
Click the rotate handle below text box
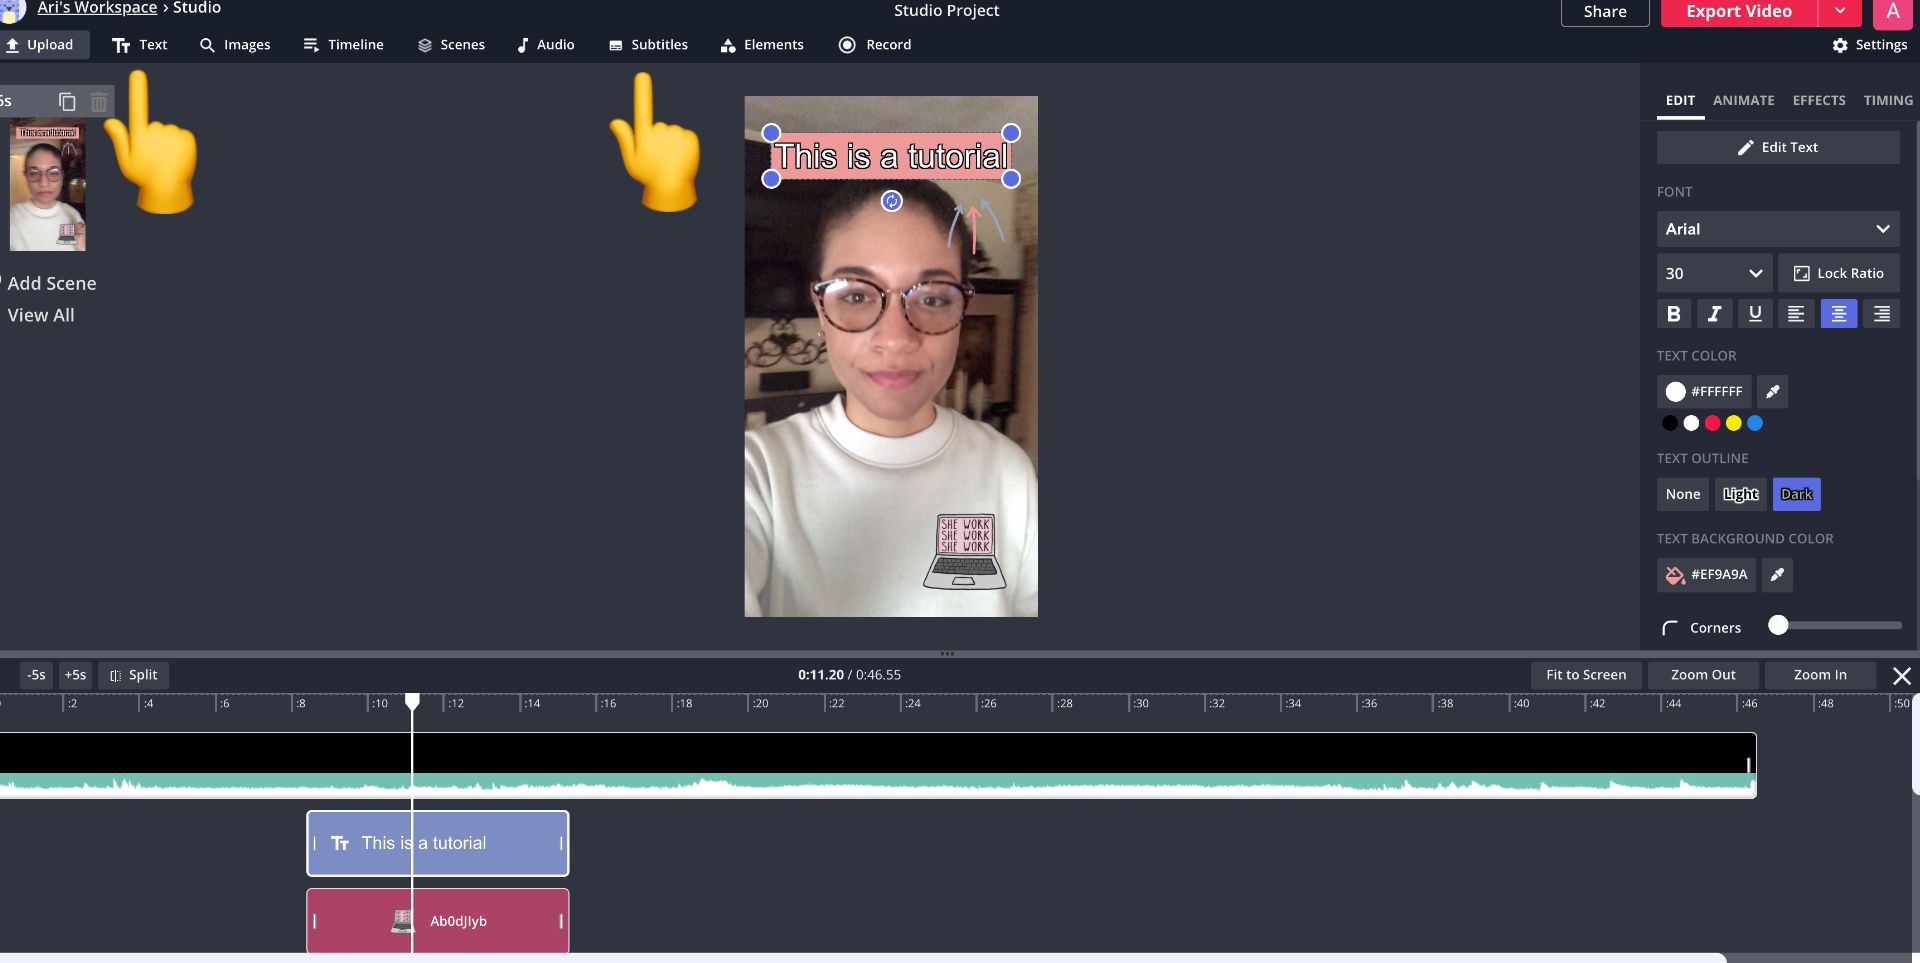(891, 202)
